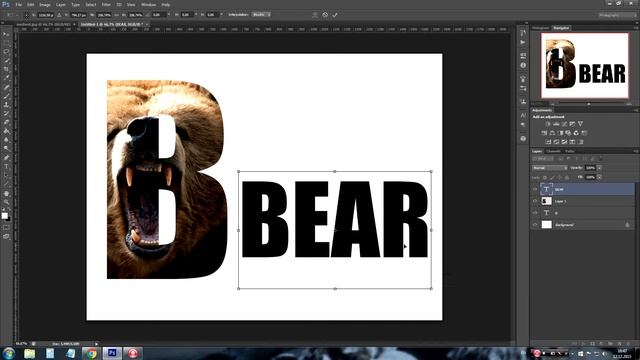The image size is (640, 360).
Task: Select the Zoom tool in toolbox
Action: tap(6, 202)
